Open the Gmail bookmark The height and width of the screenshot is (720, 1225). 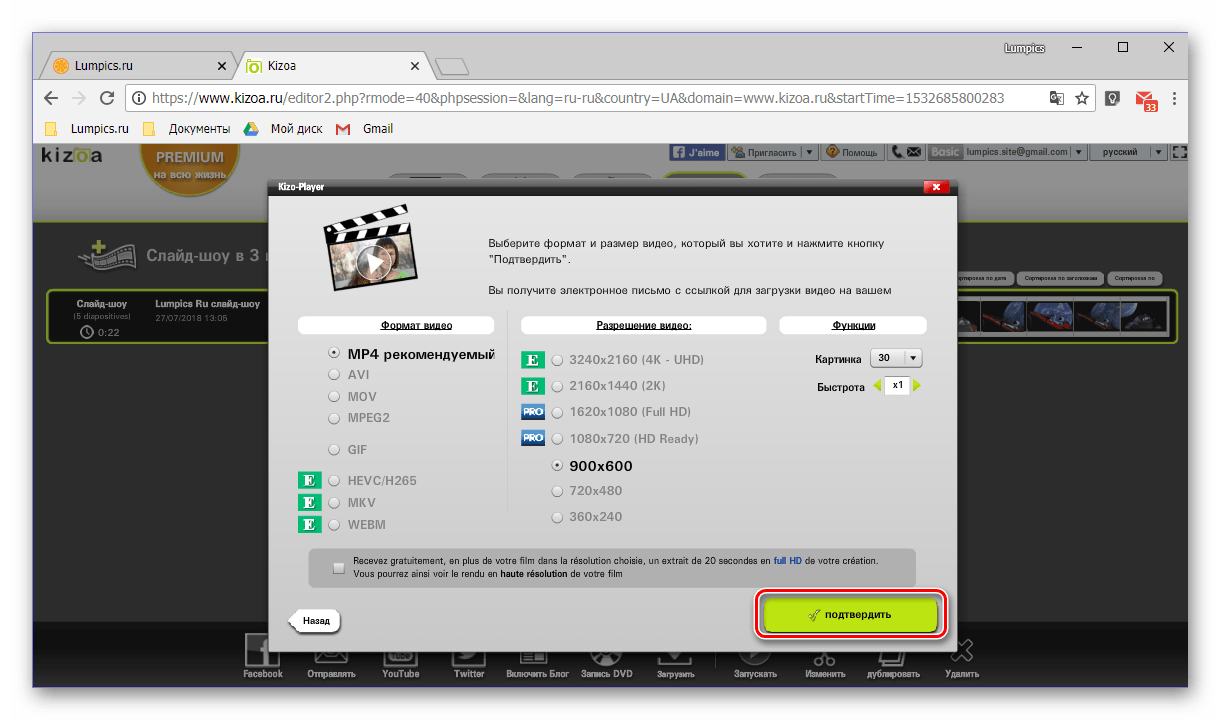365,129
